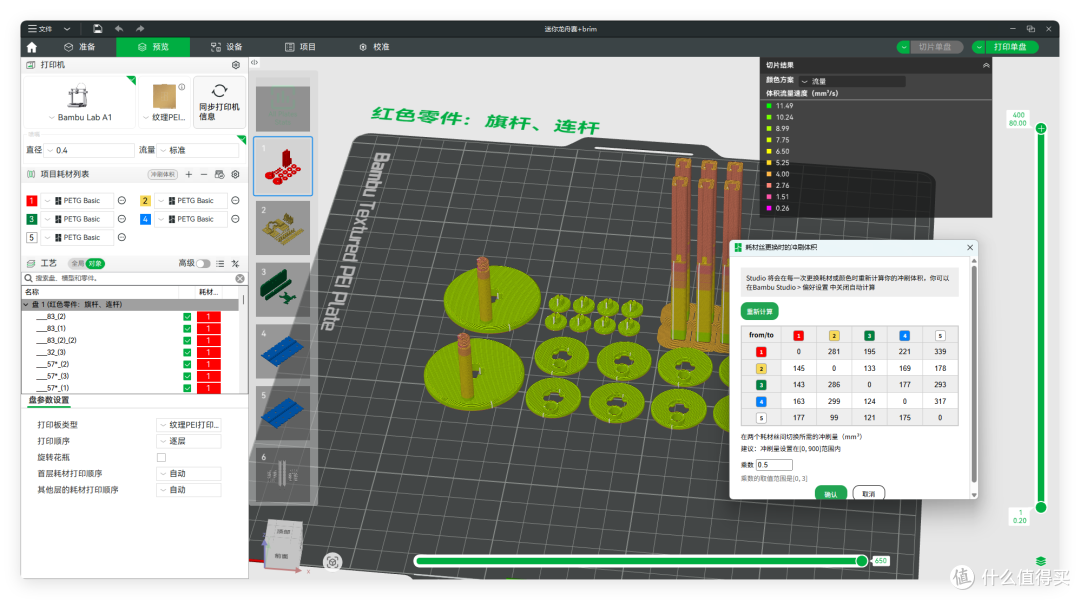Screen dimensions: 1080x600
Task: Click the 重新计算 button in the dialog
Action: (760, 311)
